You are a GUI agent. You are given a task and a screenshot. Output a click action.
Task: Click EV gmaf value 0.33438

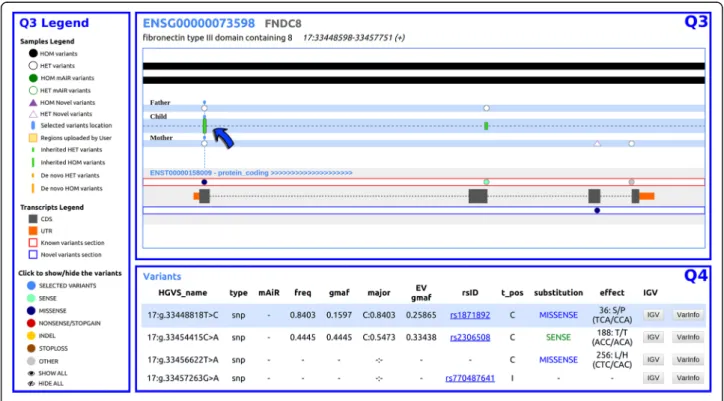421,337
